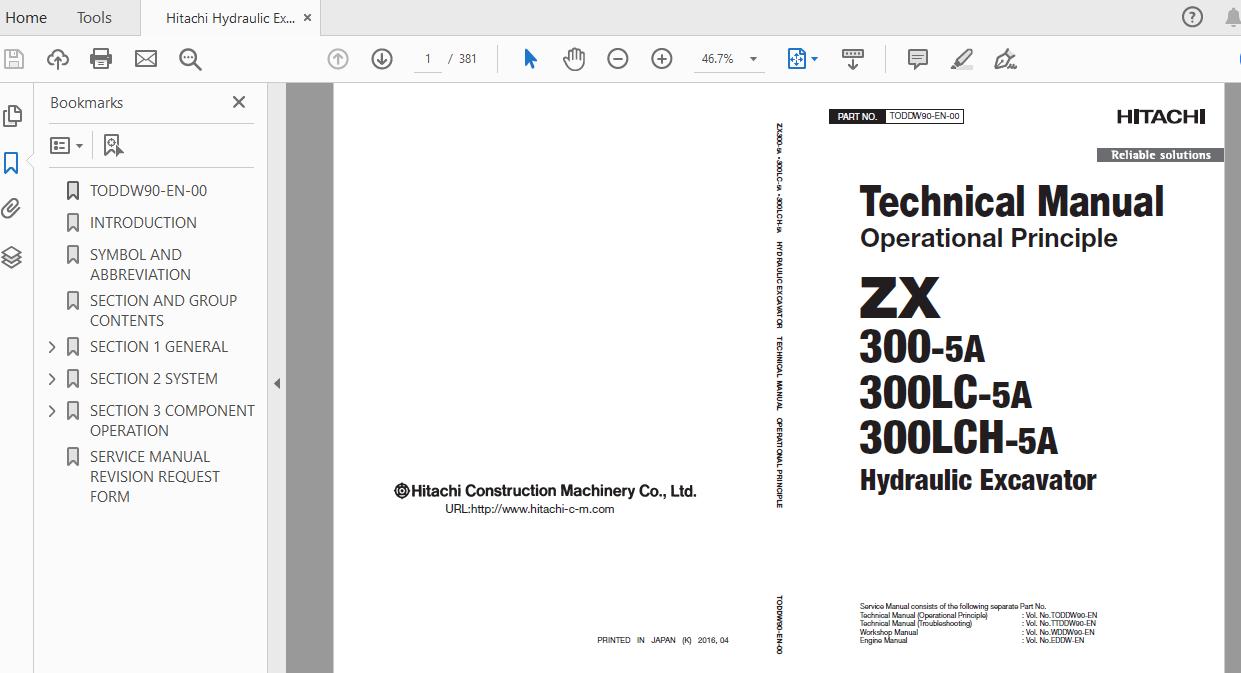Screen dimensions: 1241x673
Task: Click the 300LCH-5A model text
Action: [958, 438]
